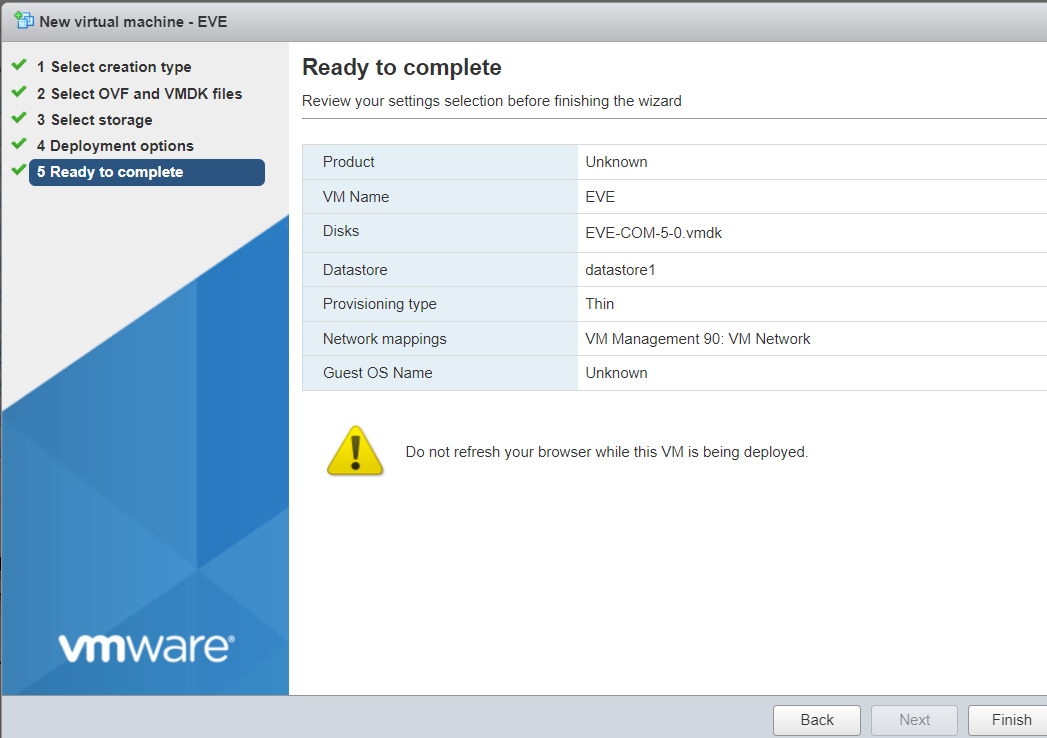
Task: Click the Back button
Action: click(x=816, y=720)
